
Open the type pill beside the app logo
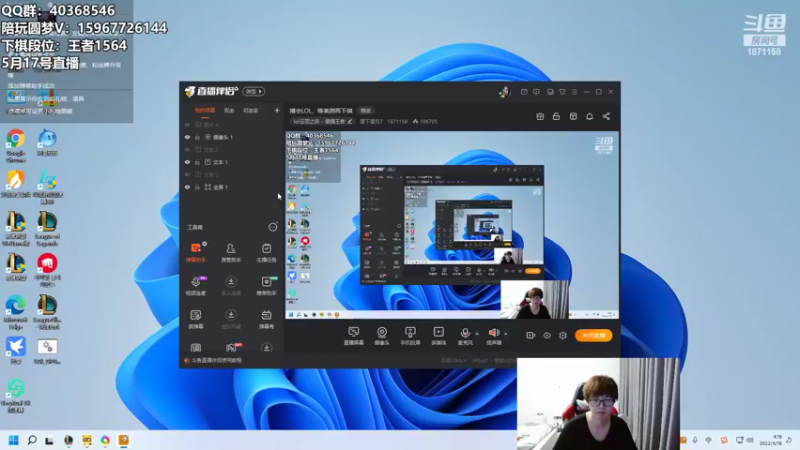pyautogui.click(x=254, y=92)
